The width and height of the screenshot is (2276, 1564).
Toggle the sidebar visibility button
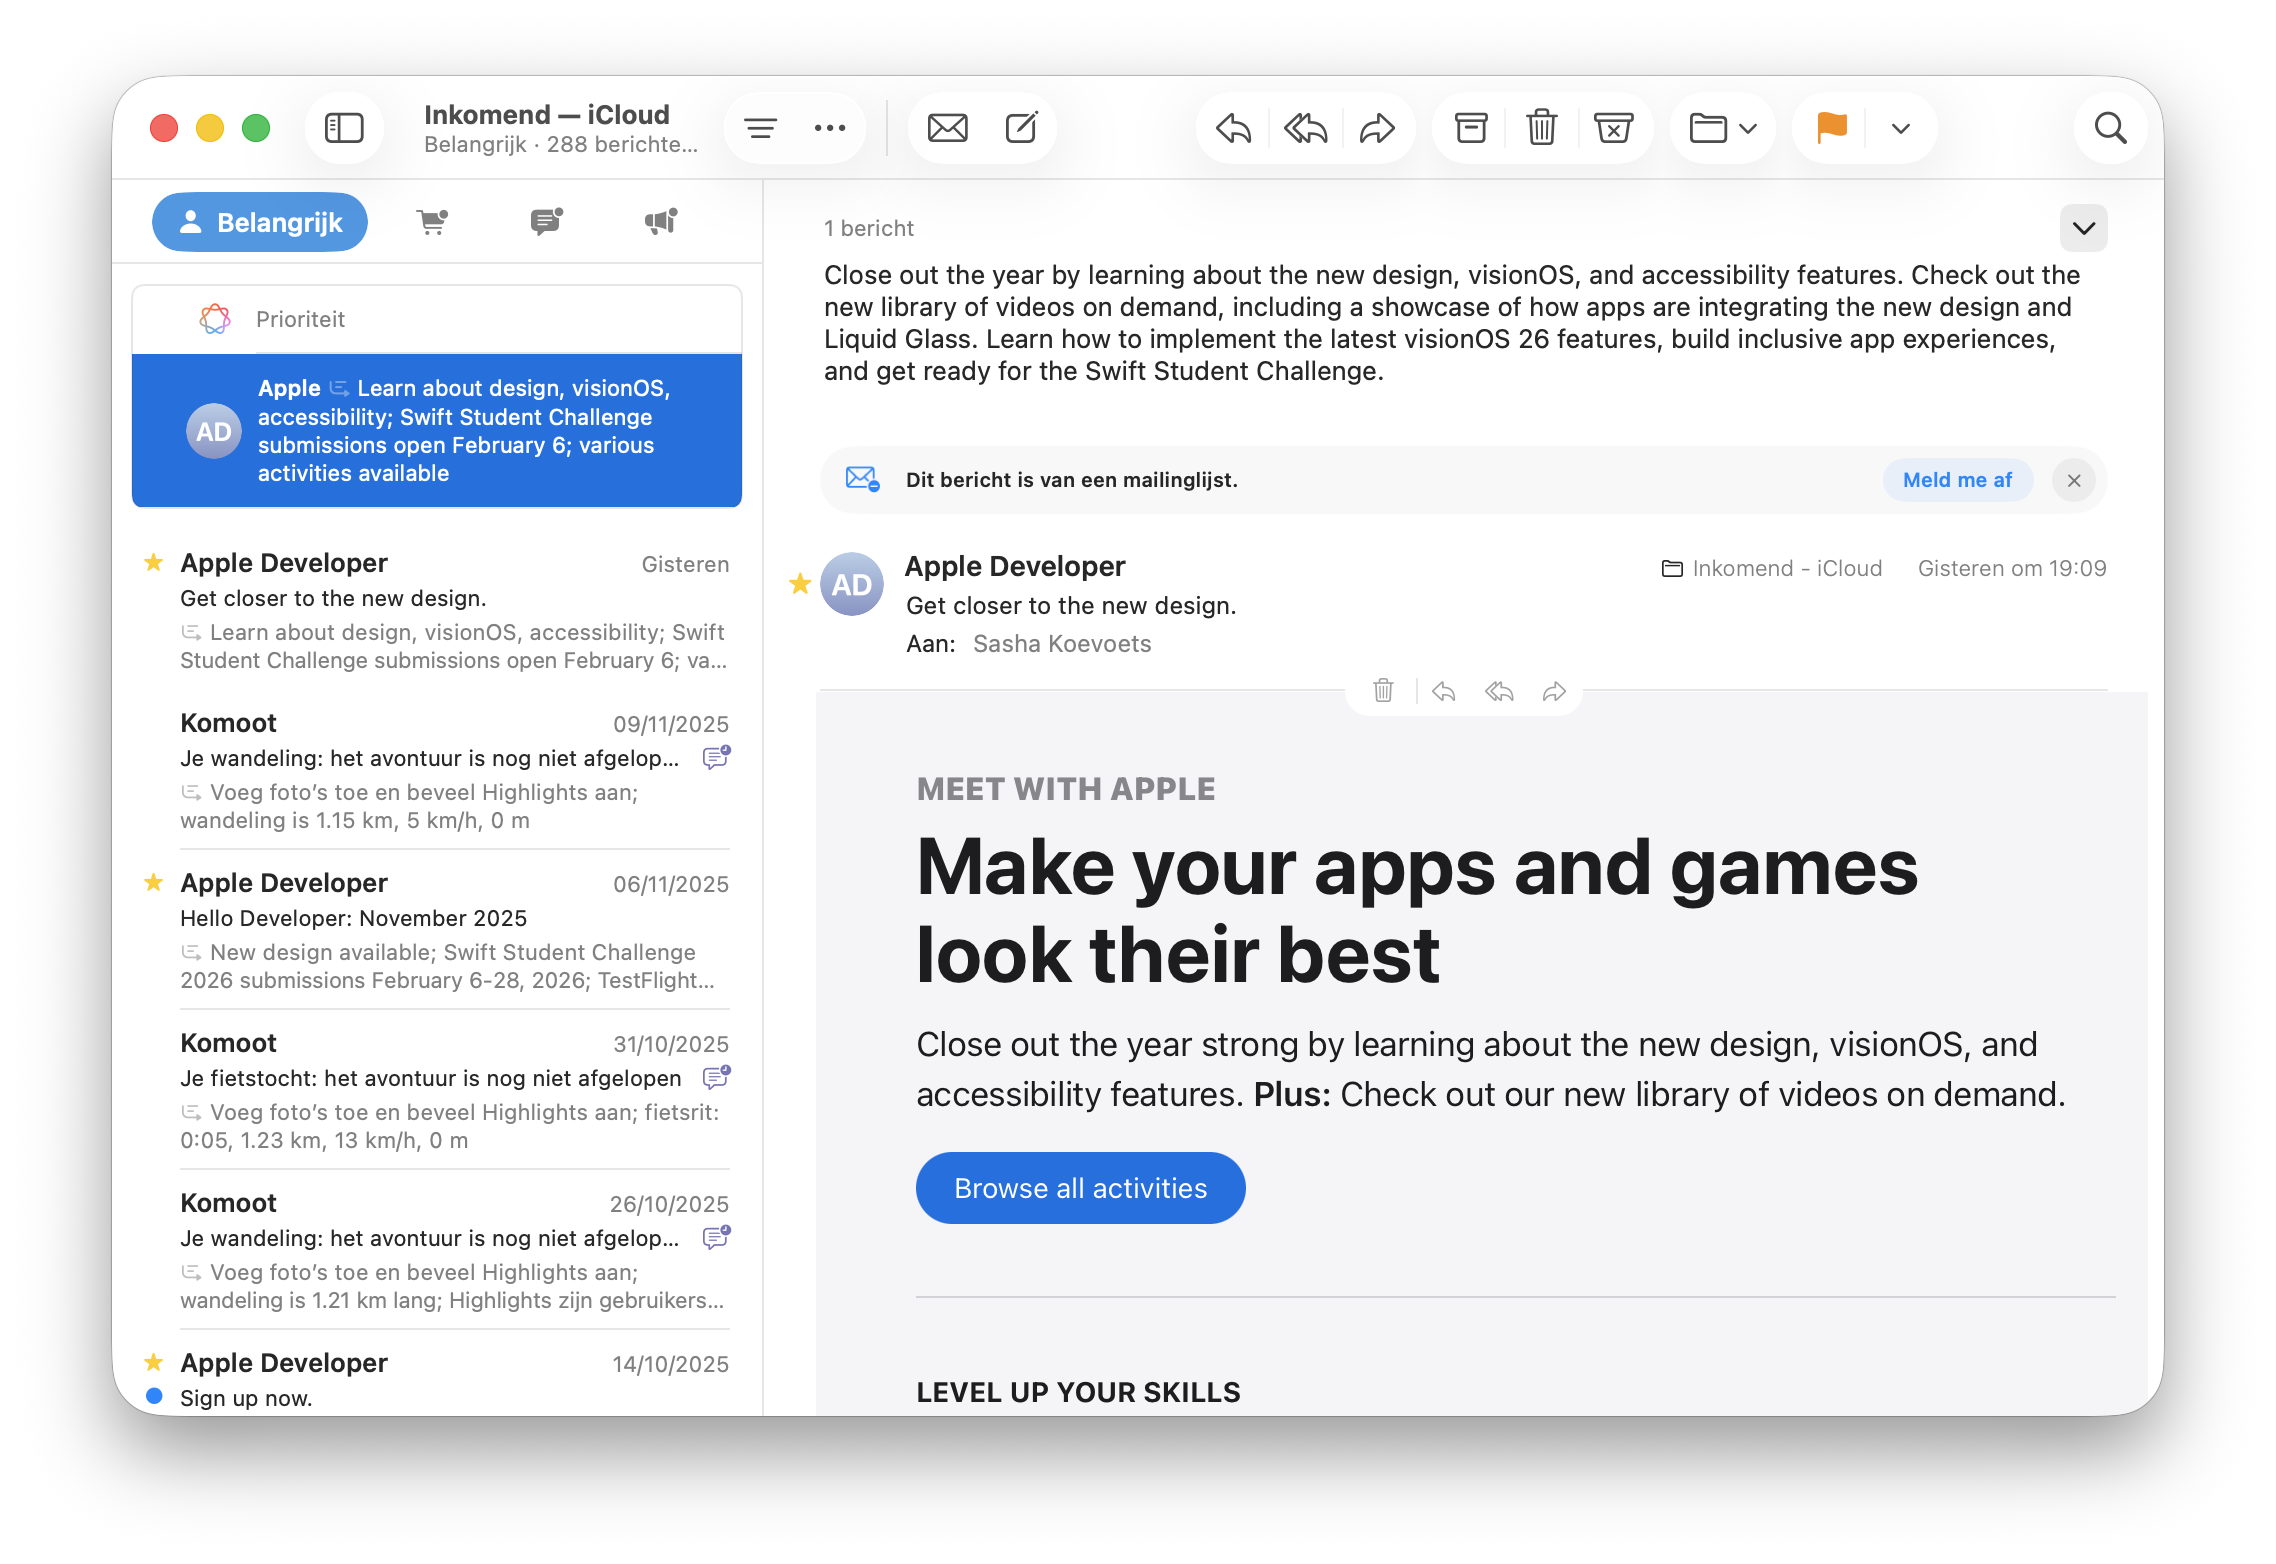tap(344, 128)
